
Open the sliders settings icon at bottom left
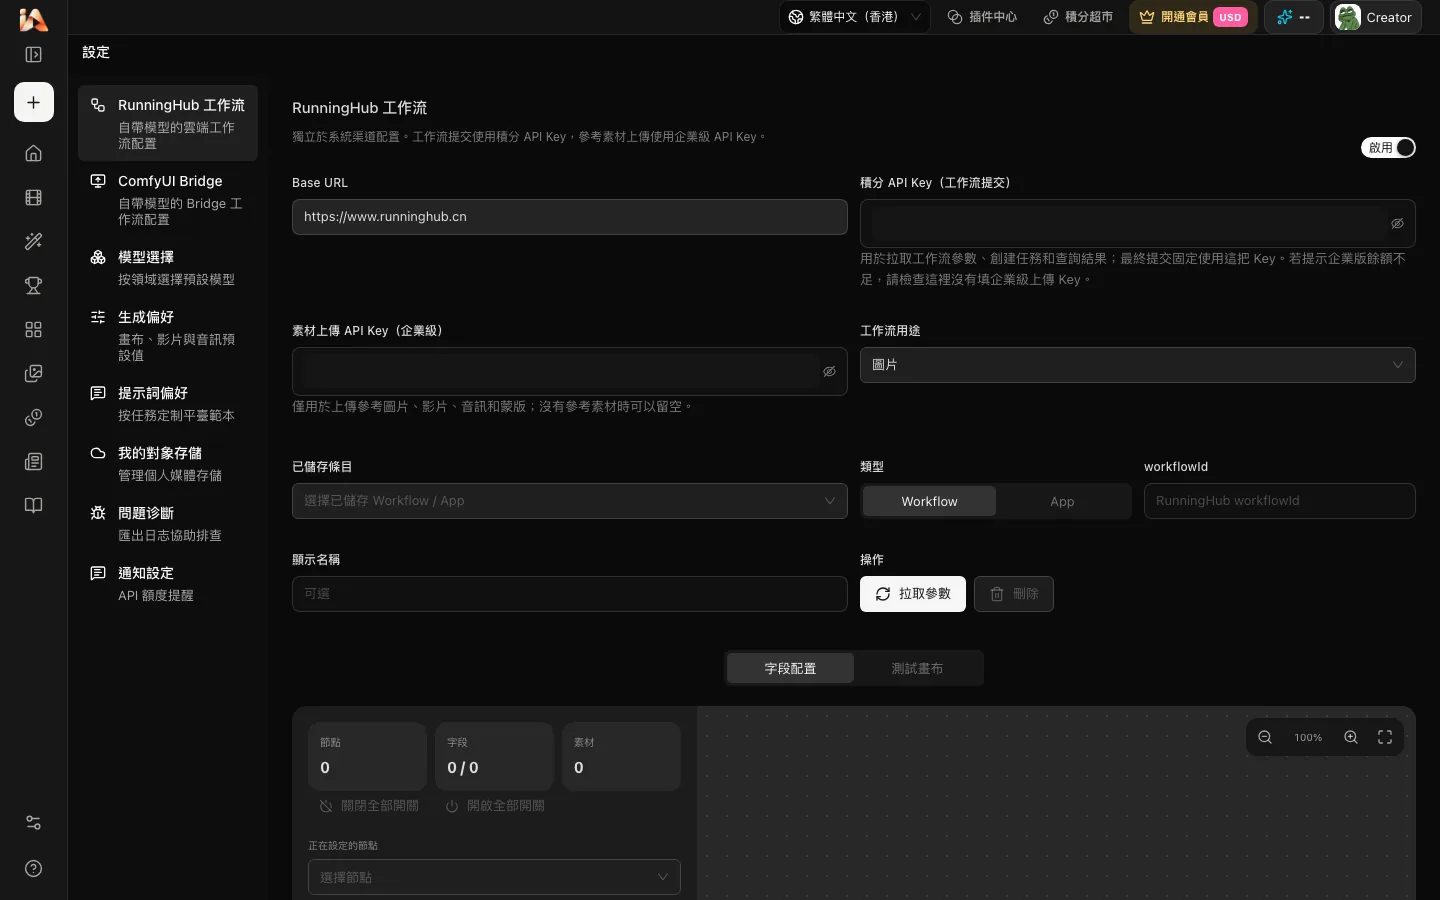tap(33, 823)
